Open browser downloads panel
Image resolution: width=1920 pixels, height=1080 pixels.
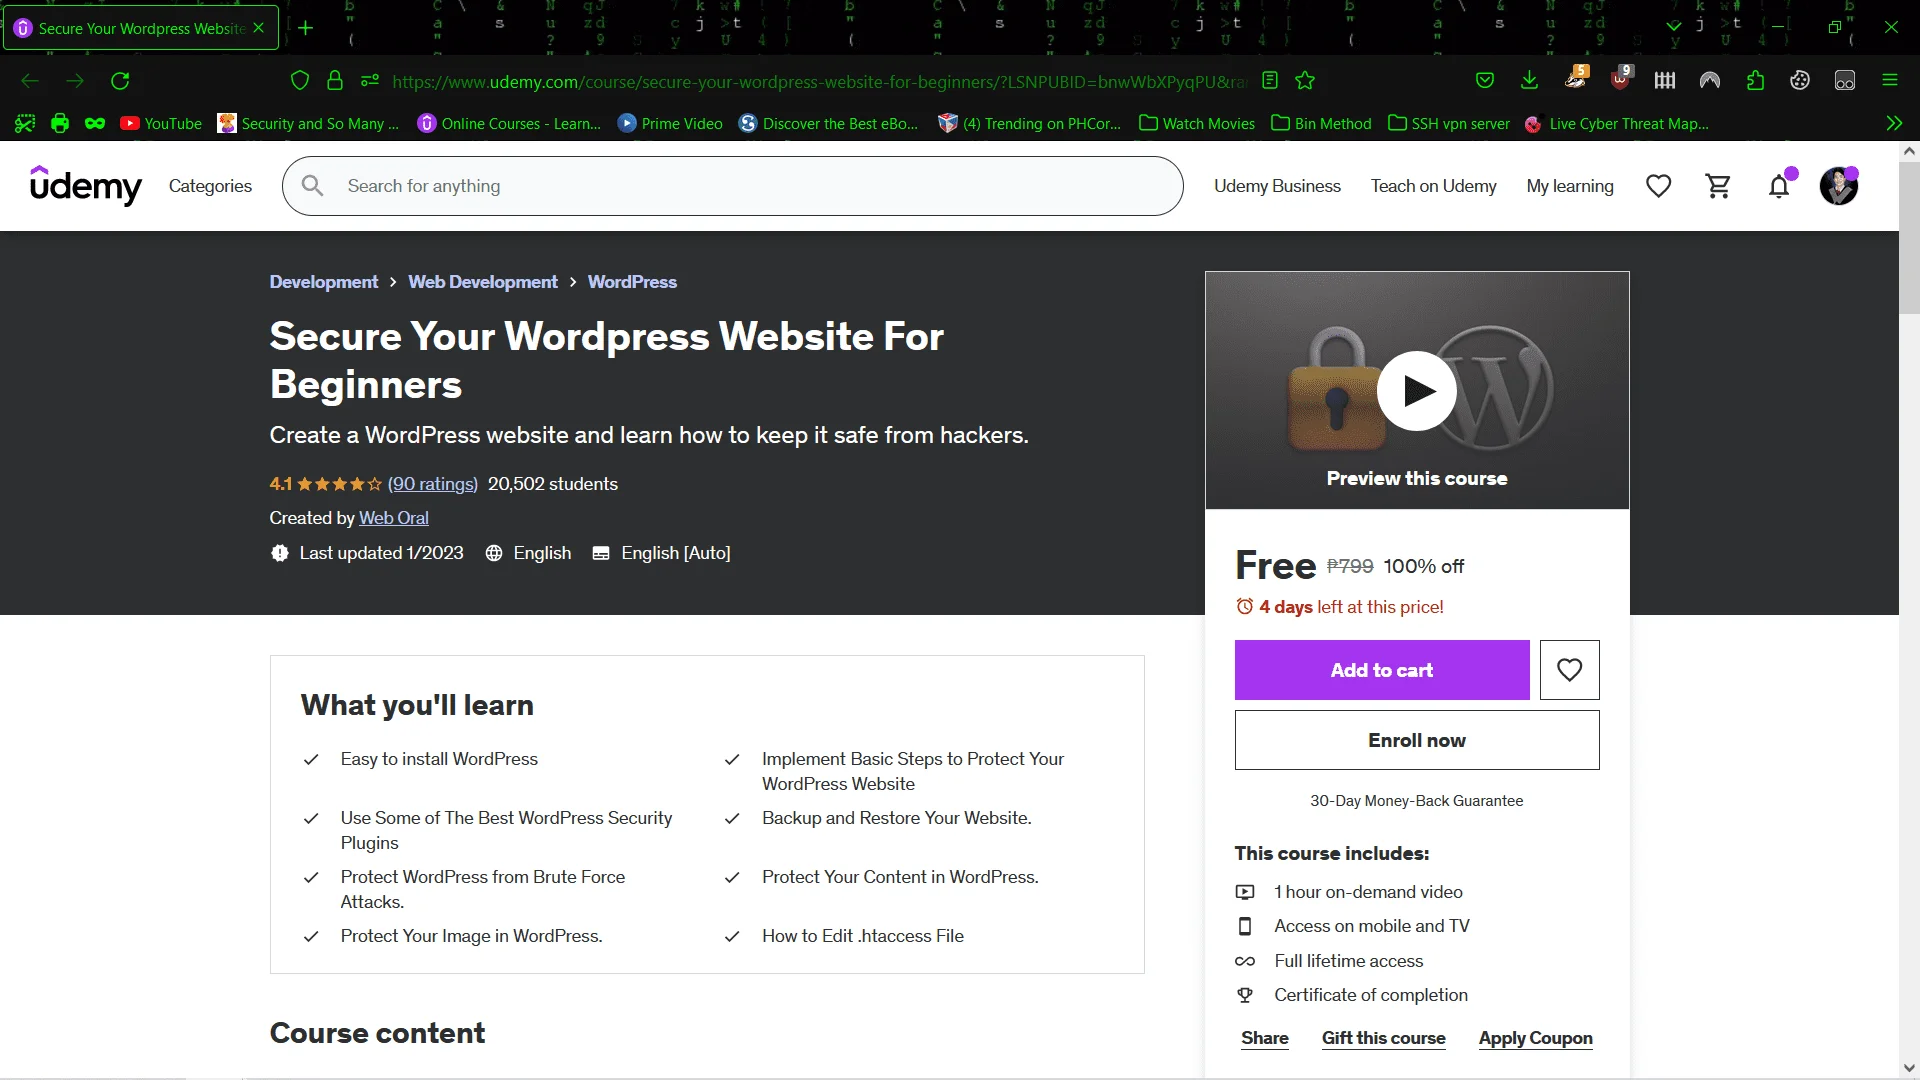point(1529,81)
